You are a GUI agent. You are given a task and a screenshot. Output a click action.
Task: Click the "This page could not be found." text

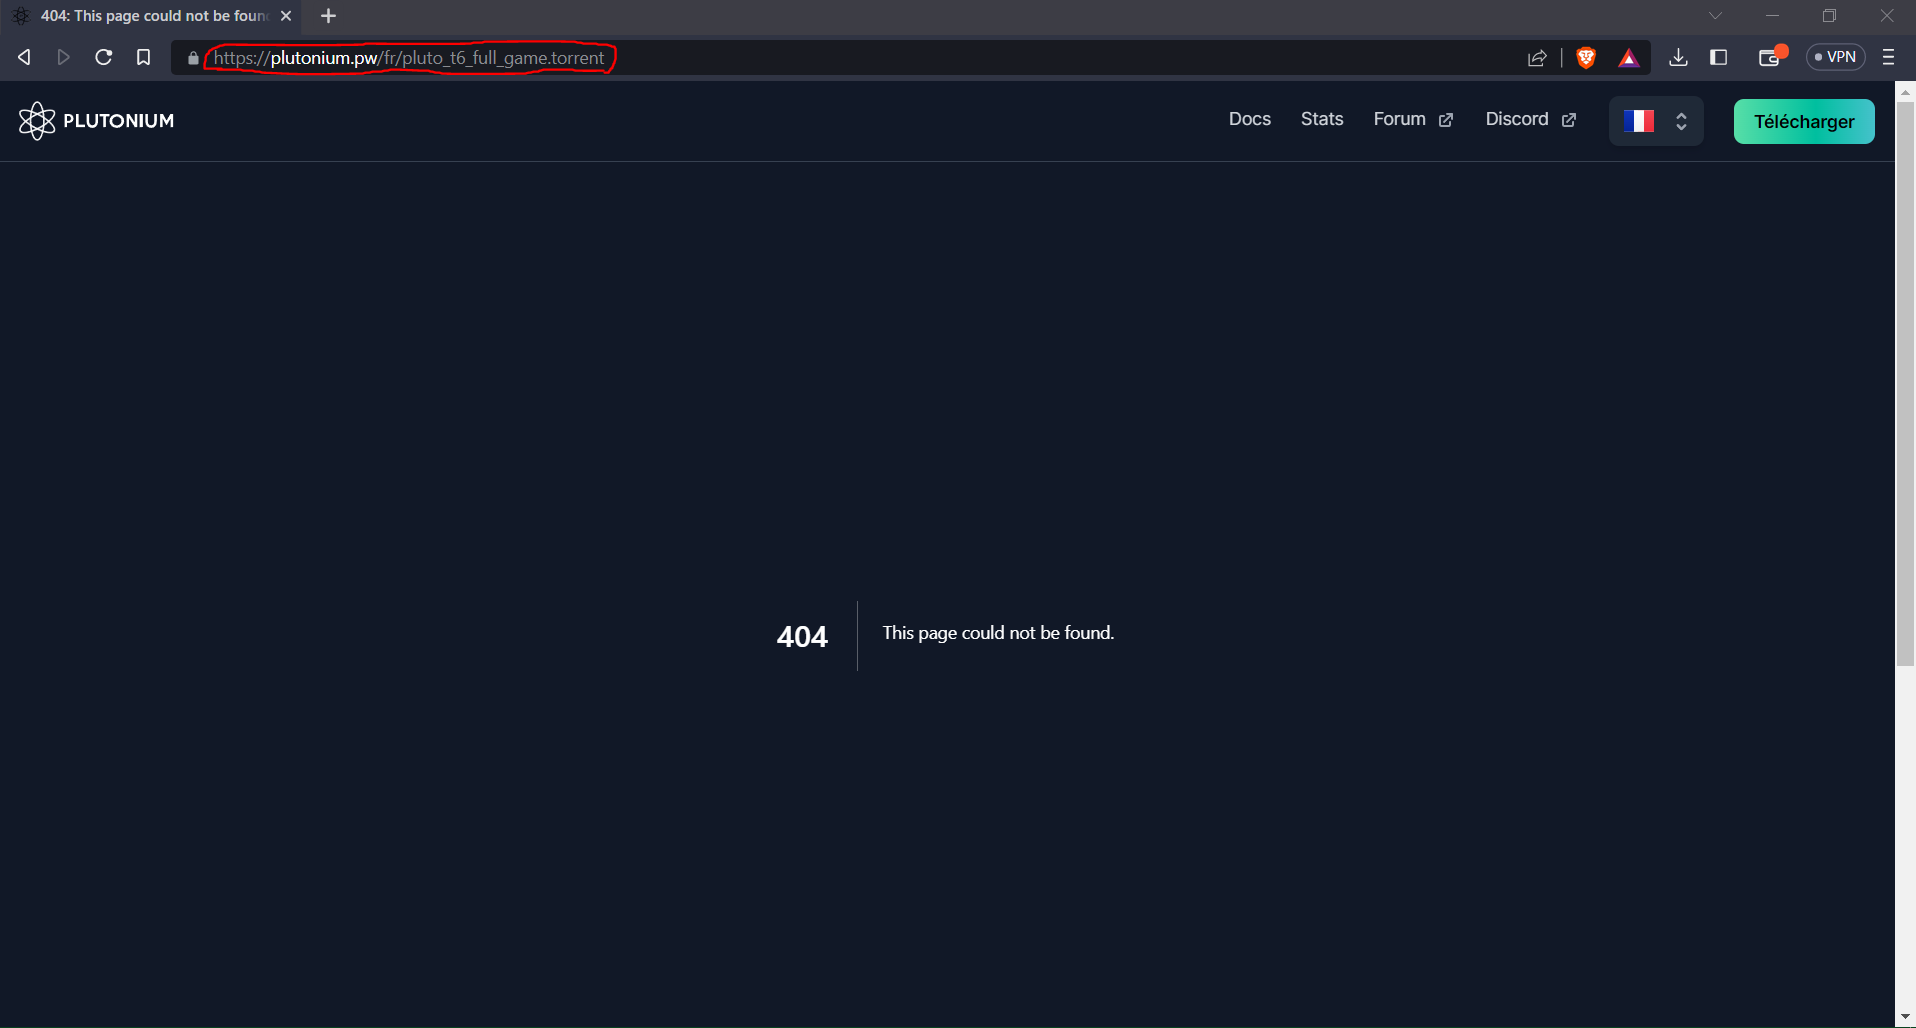pyautogui.click(x=998, y=633)
